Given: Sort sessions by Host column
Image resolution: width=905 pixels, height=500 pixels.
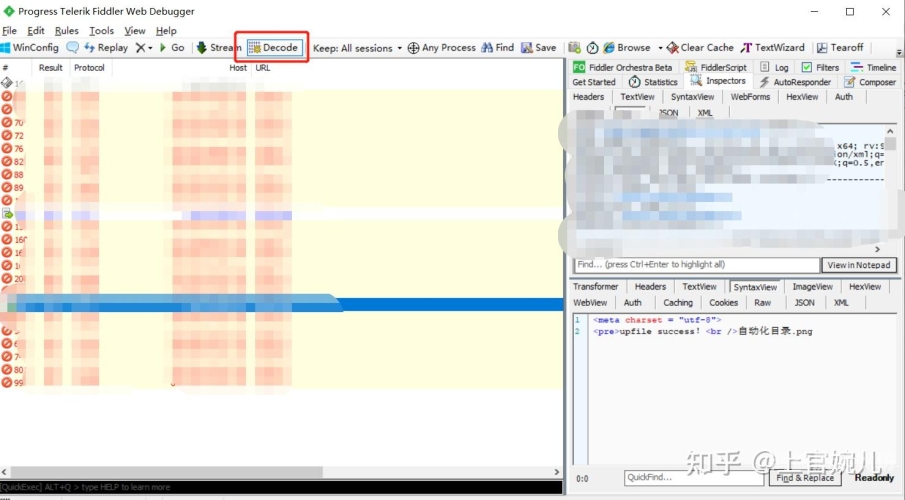Looking at the screenshot, I should point(238,68).
